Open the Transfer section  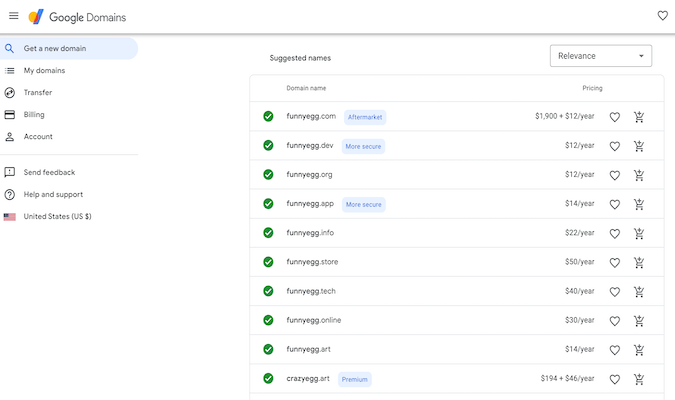[x=38, y=92]
